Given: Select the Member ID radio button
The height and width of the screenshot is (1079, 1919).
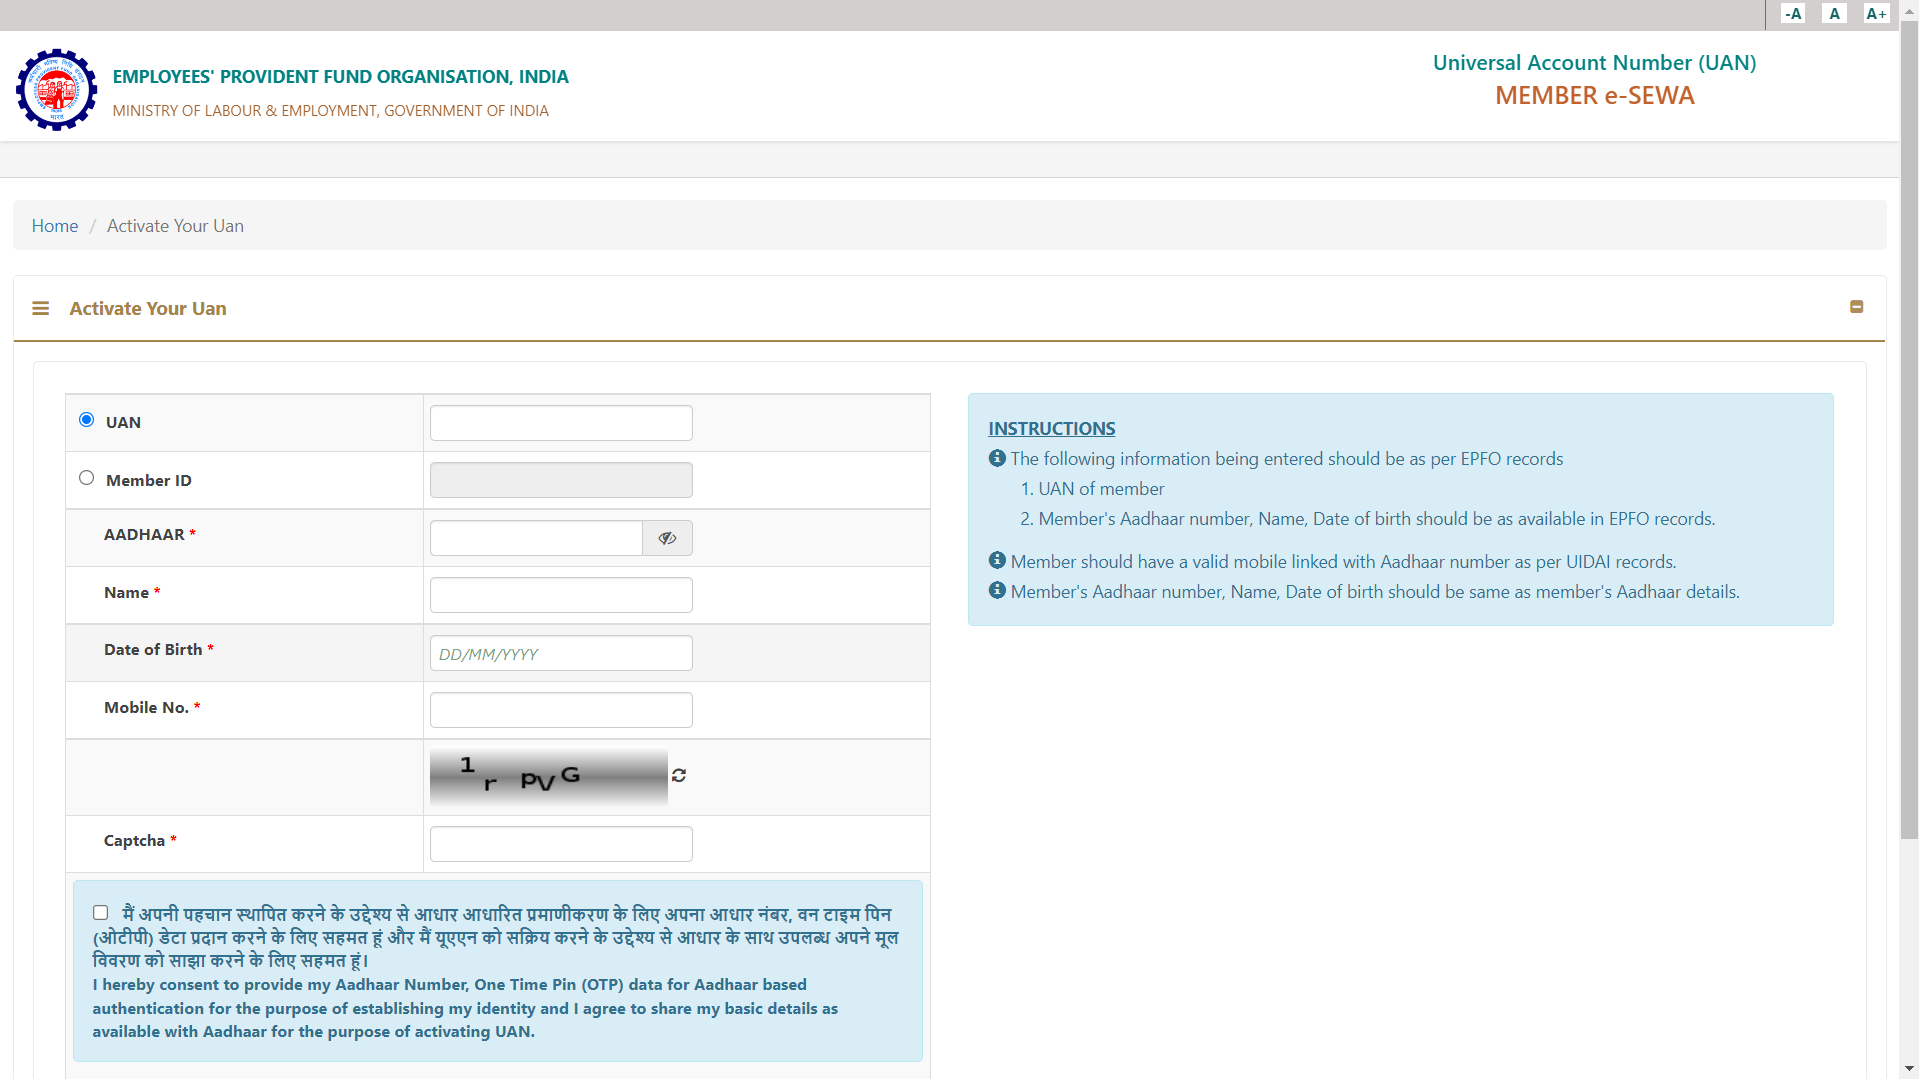Looking at the screenshot, I should click(x=87, y=478).
